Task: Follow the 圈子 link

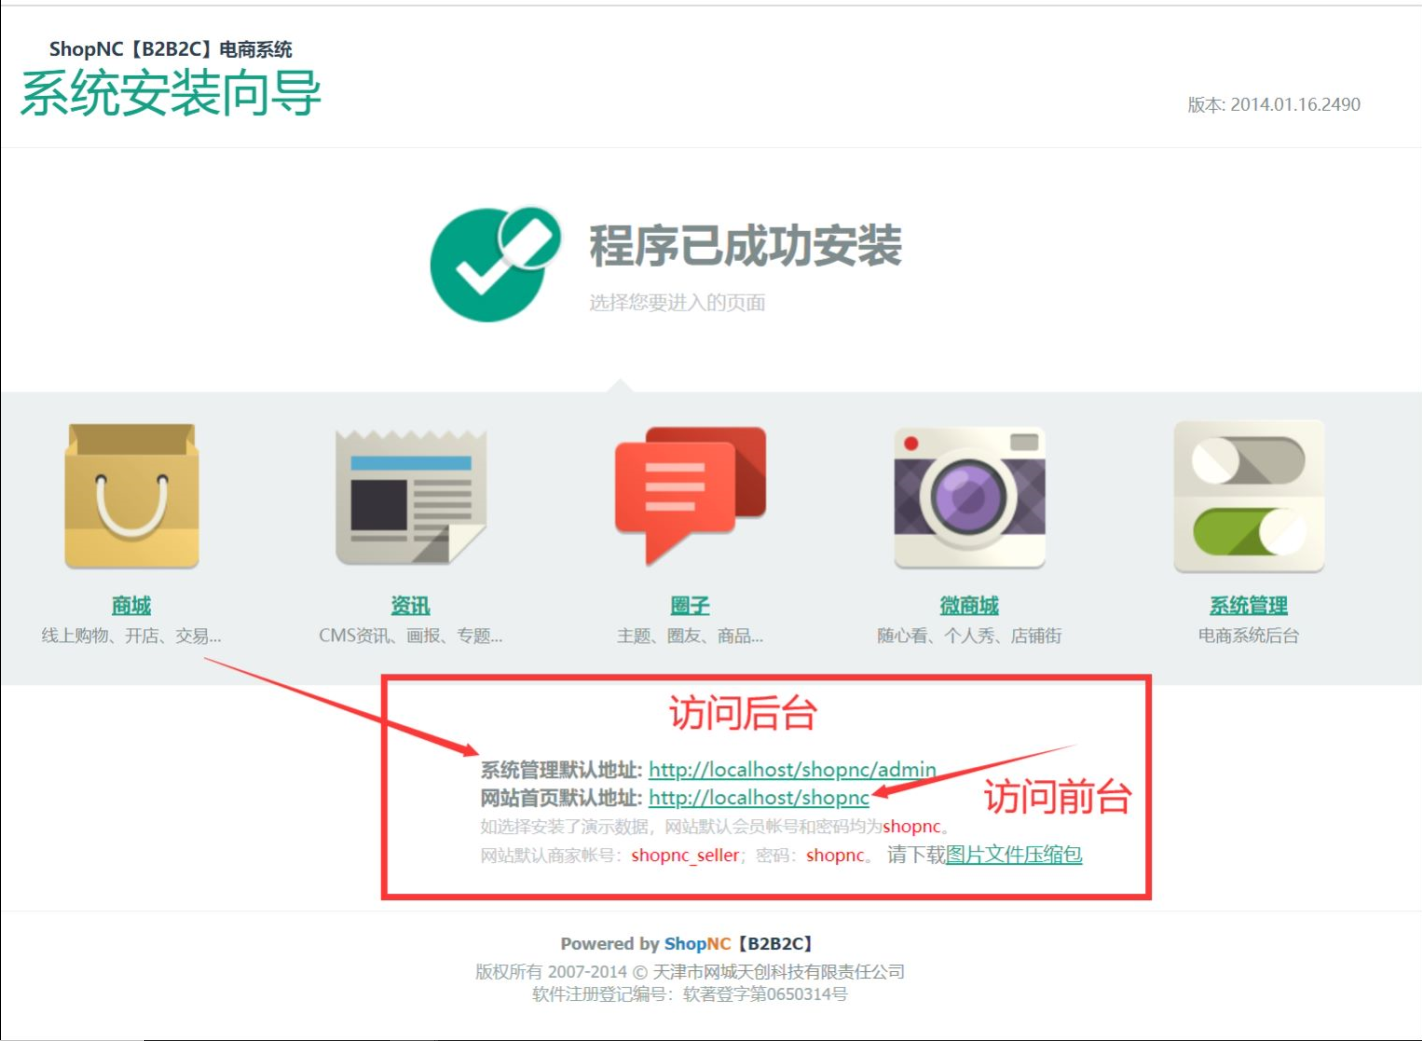Action: [690, 605]
